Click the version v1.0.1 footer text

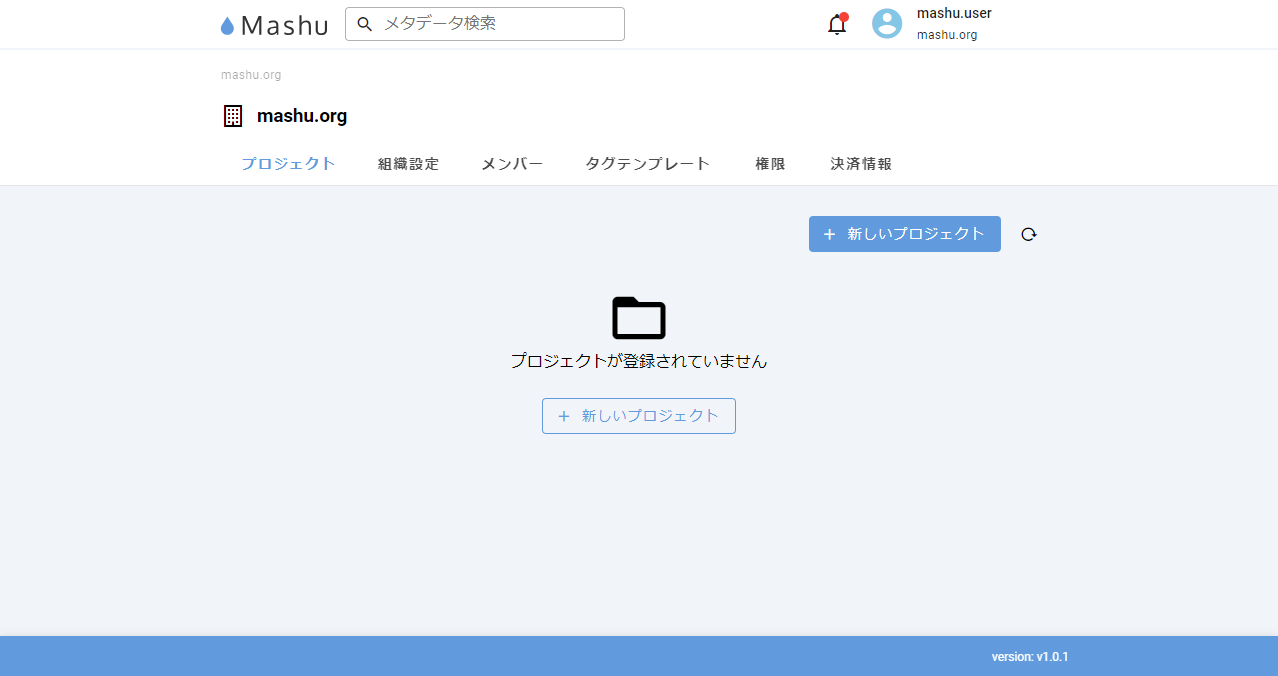(1030, 657)
